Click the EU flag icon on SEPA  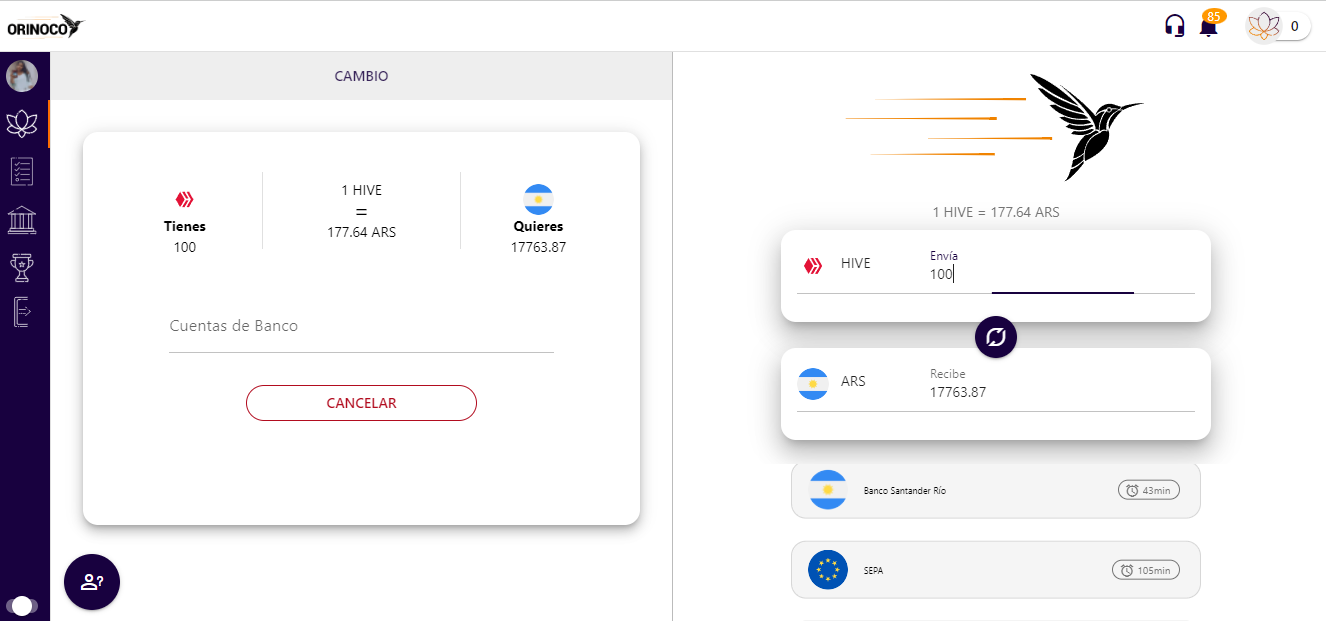click(828, 570)
